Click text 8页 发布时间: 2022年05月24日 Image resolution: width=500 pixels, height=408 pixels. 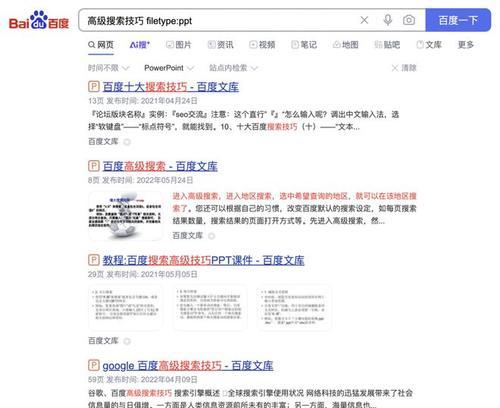[140, 180]
